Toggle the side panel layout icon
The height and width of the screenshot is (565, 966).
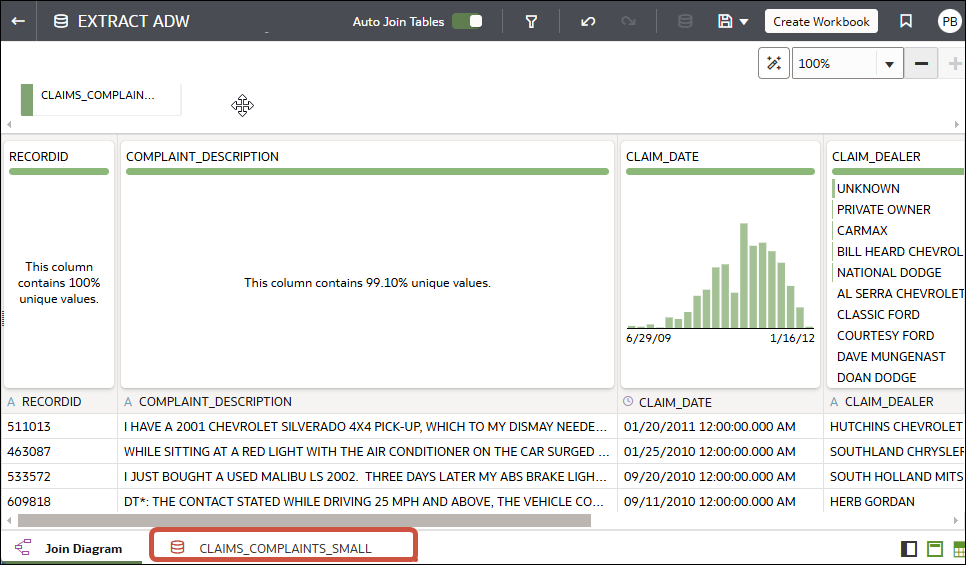tap(909, 548)
